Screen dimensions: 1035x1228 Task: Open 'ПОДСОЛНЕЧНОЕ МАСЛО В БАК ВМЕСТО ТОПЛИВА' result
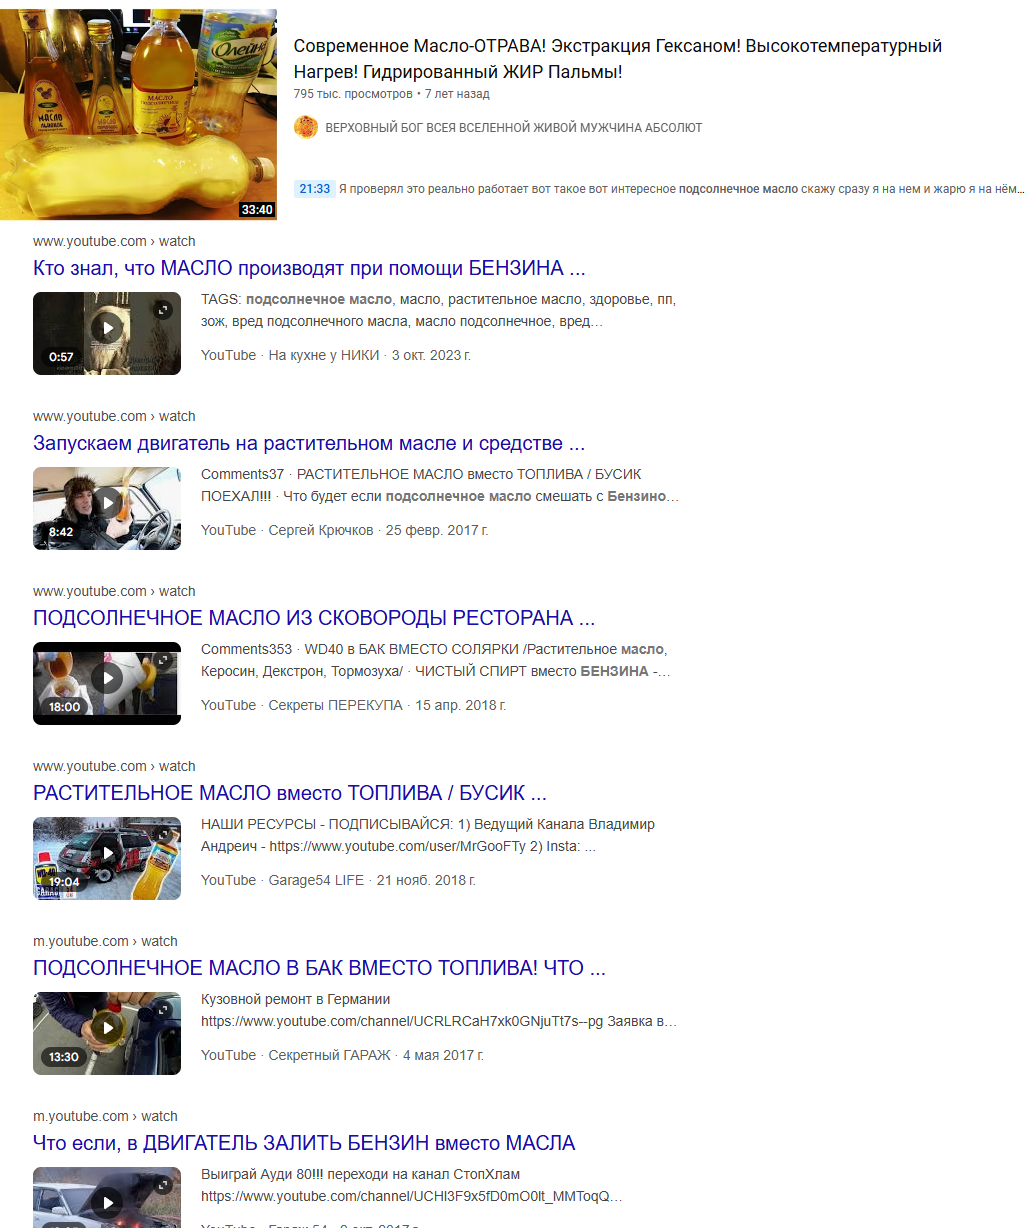tap(319, 968)
